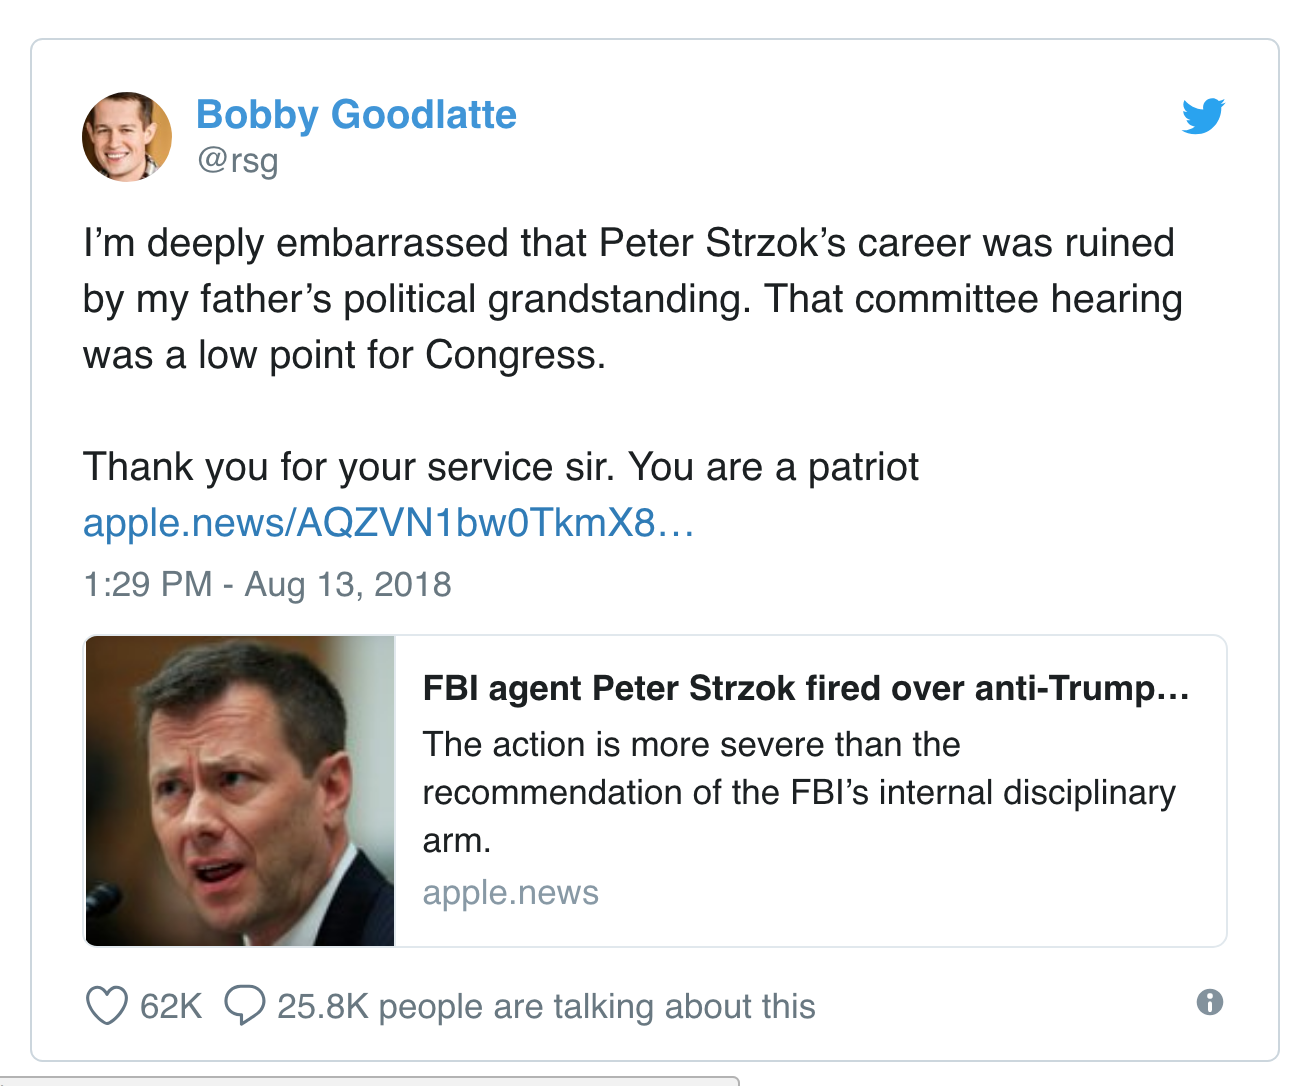1306x1086 pixels.
Task: Open "25.8K people are talking about this"
Action: 546,1006
